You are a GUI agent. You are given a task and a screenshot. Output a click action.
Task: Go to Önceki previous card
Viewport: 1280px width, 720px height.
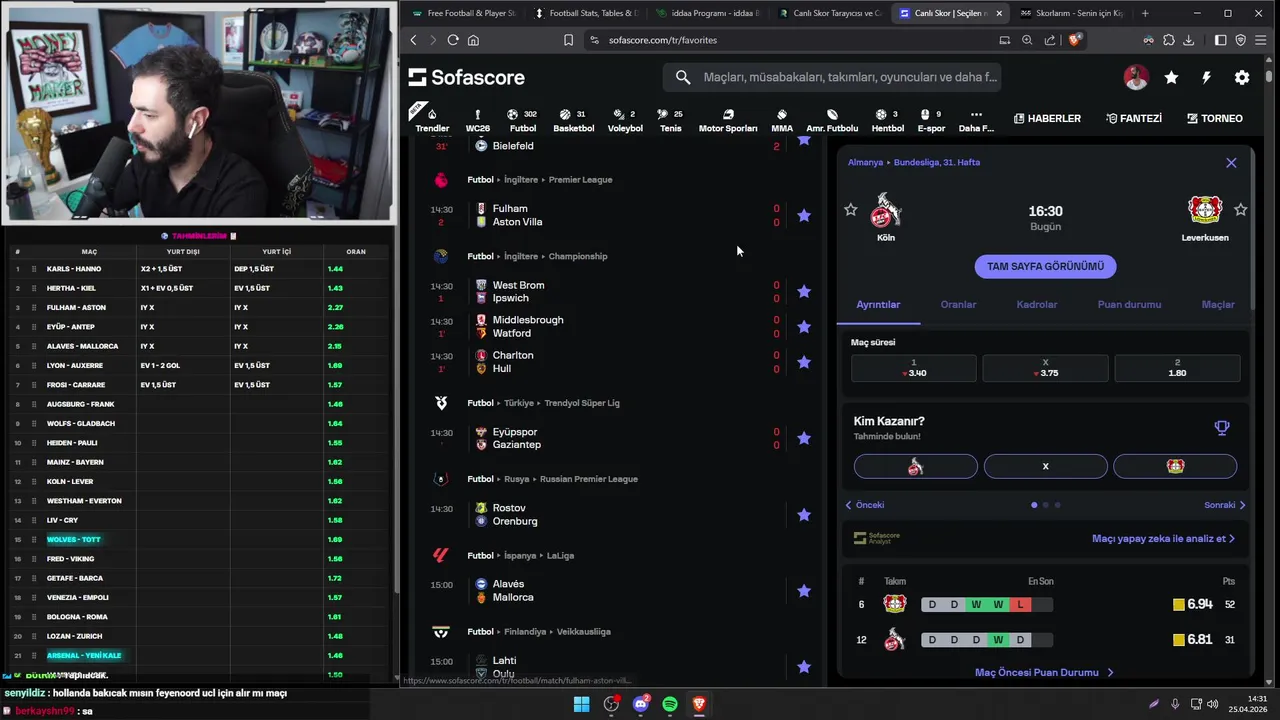[865, 505]
